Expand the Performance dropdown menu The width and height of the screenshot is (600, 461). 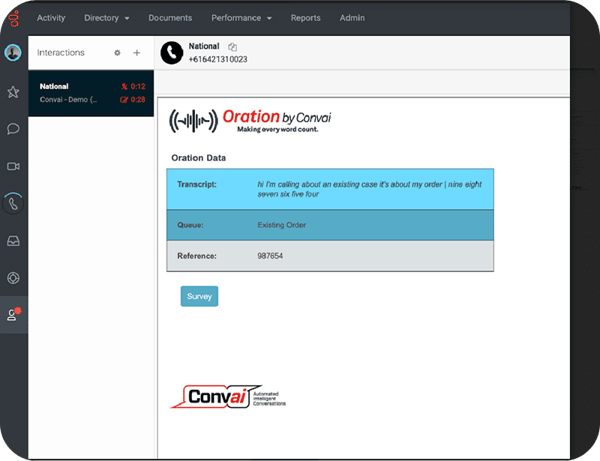pos(241,18)
